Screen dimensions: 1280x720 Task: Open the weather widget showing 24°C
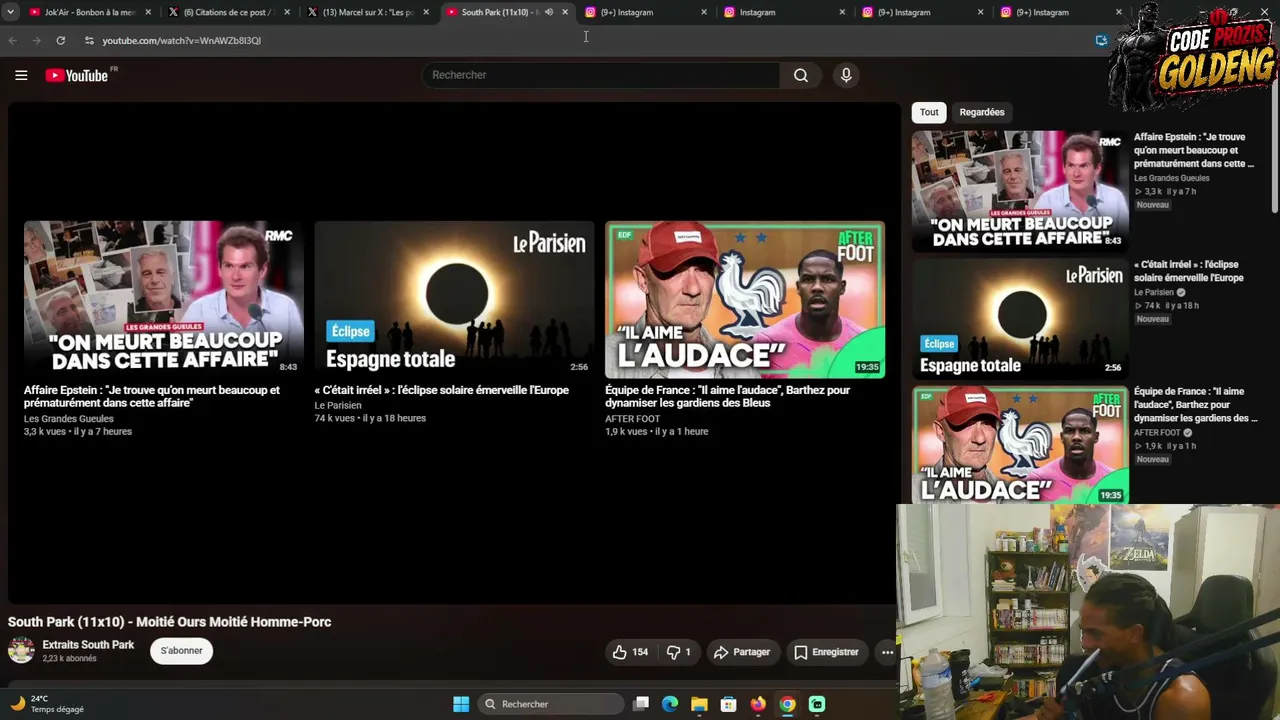click(x=47, y=704)
